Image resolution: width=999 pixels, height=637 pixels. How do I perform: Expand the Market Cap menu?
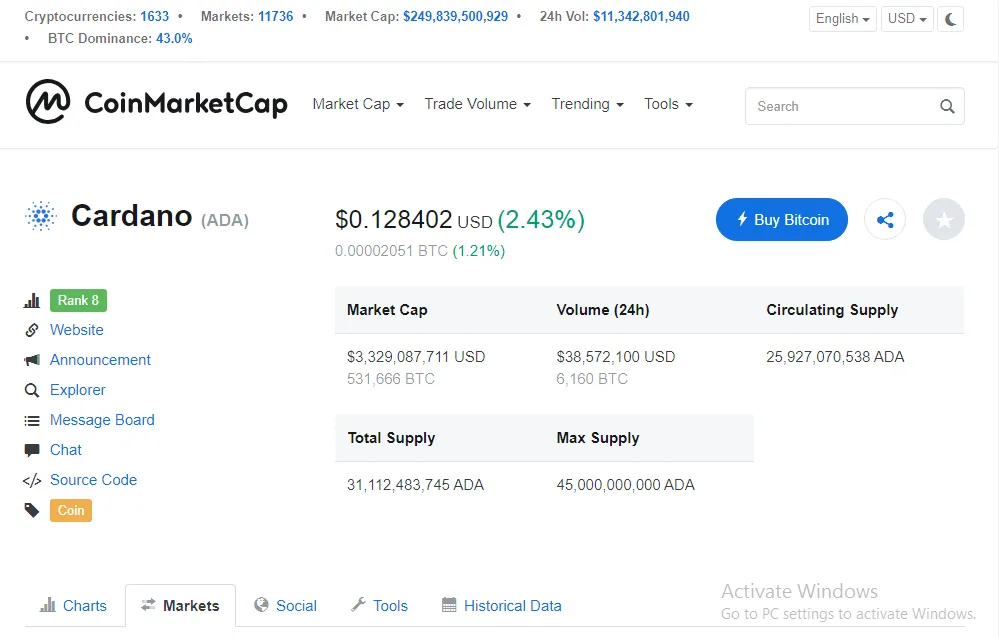pyautogui.click(x=358, y=104)
